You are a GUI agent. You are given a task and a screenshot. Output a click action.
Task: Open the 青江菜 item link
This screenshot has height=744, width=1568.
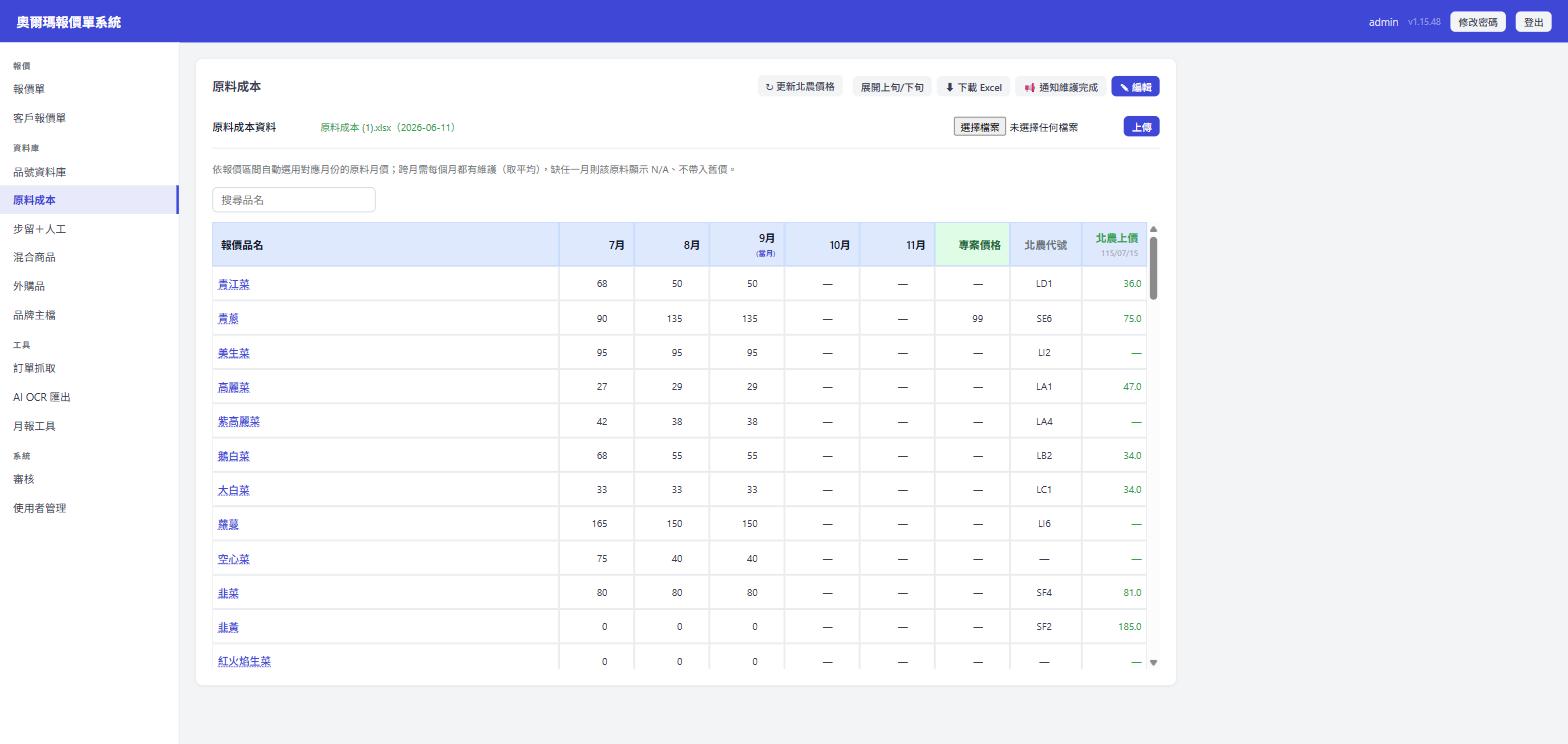[x=234, y=284]
